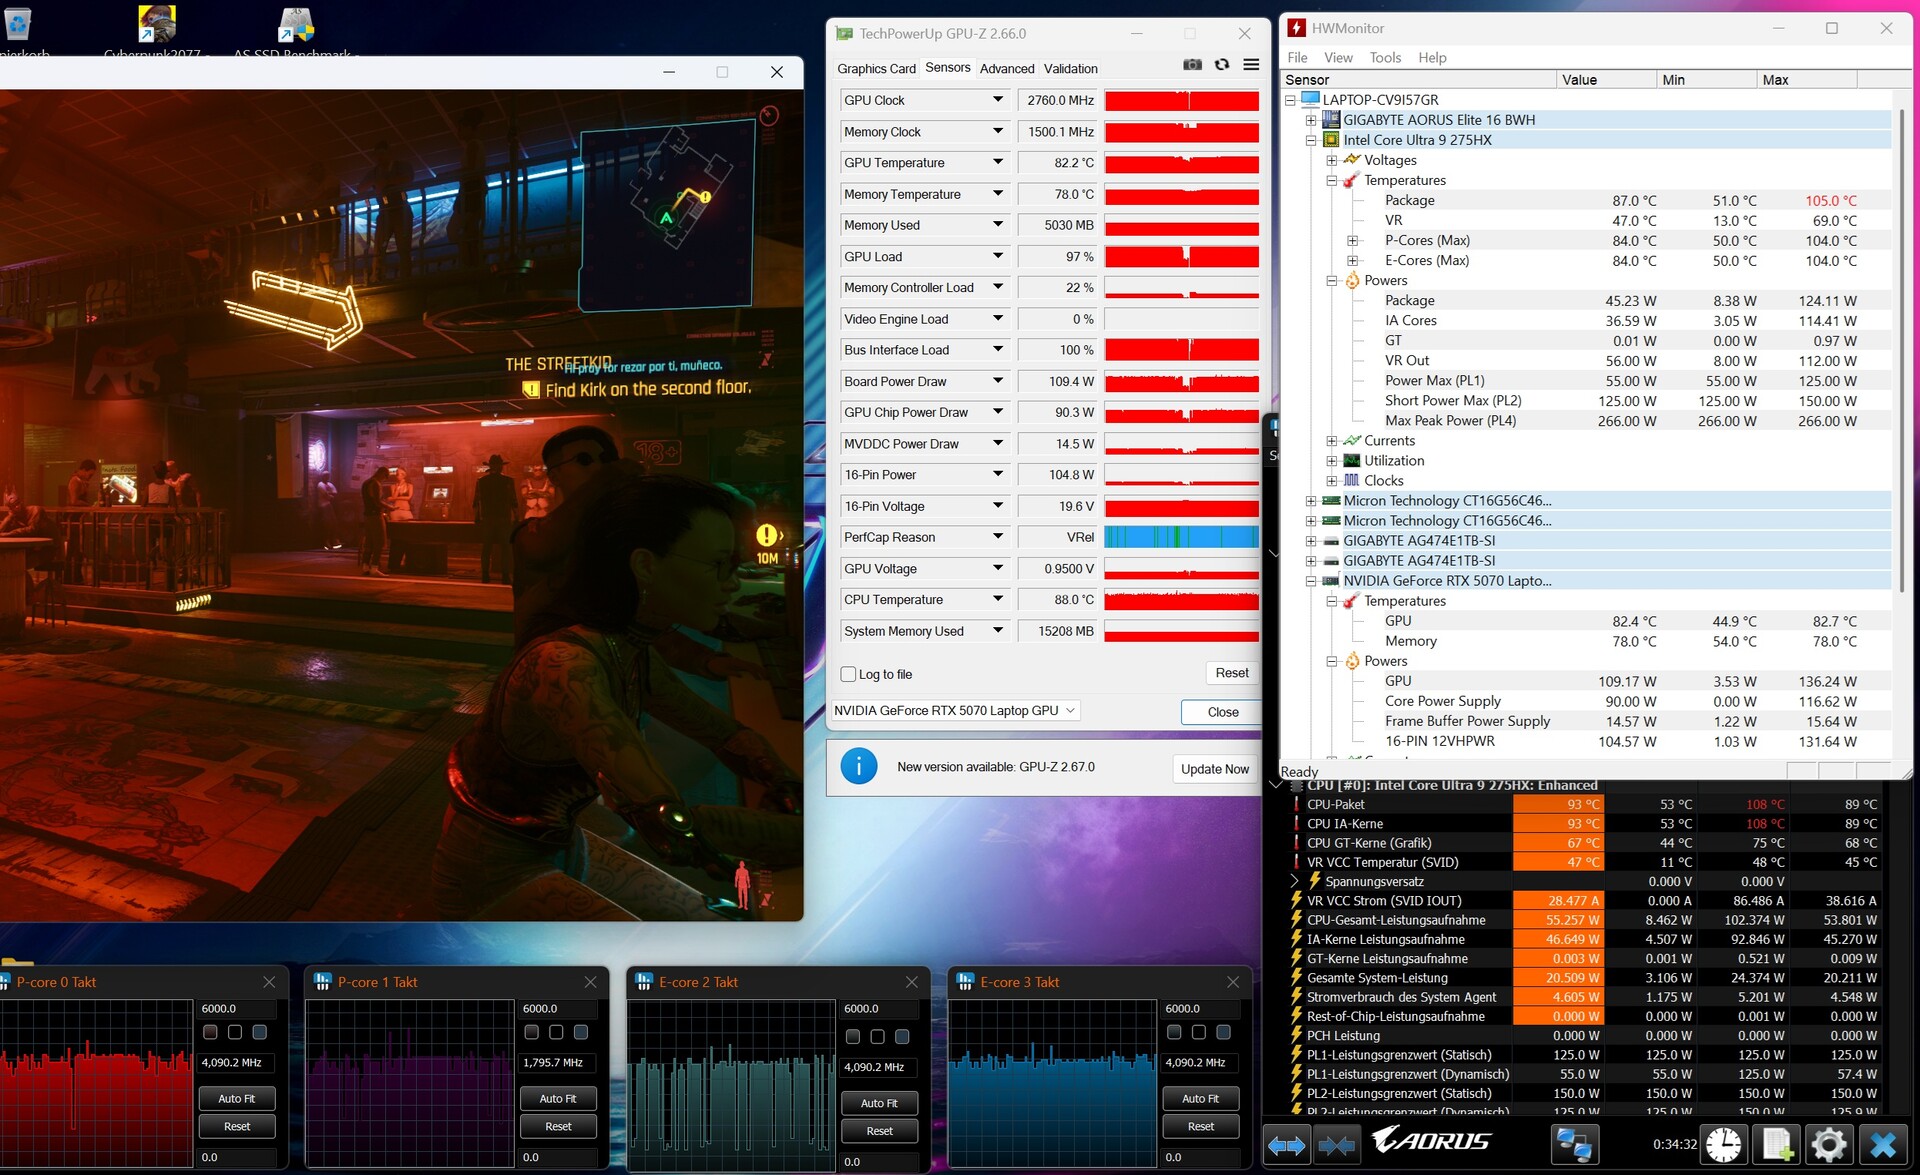Click HWiNFO expand arrows icon
The image size is (1920, 1175).
tap(1286, 1145)
